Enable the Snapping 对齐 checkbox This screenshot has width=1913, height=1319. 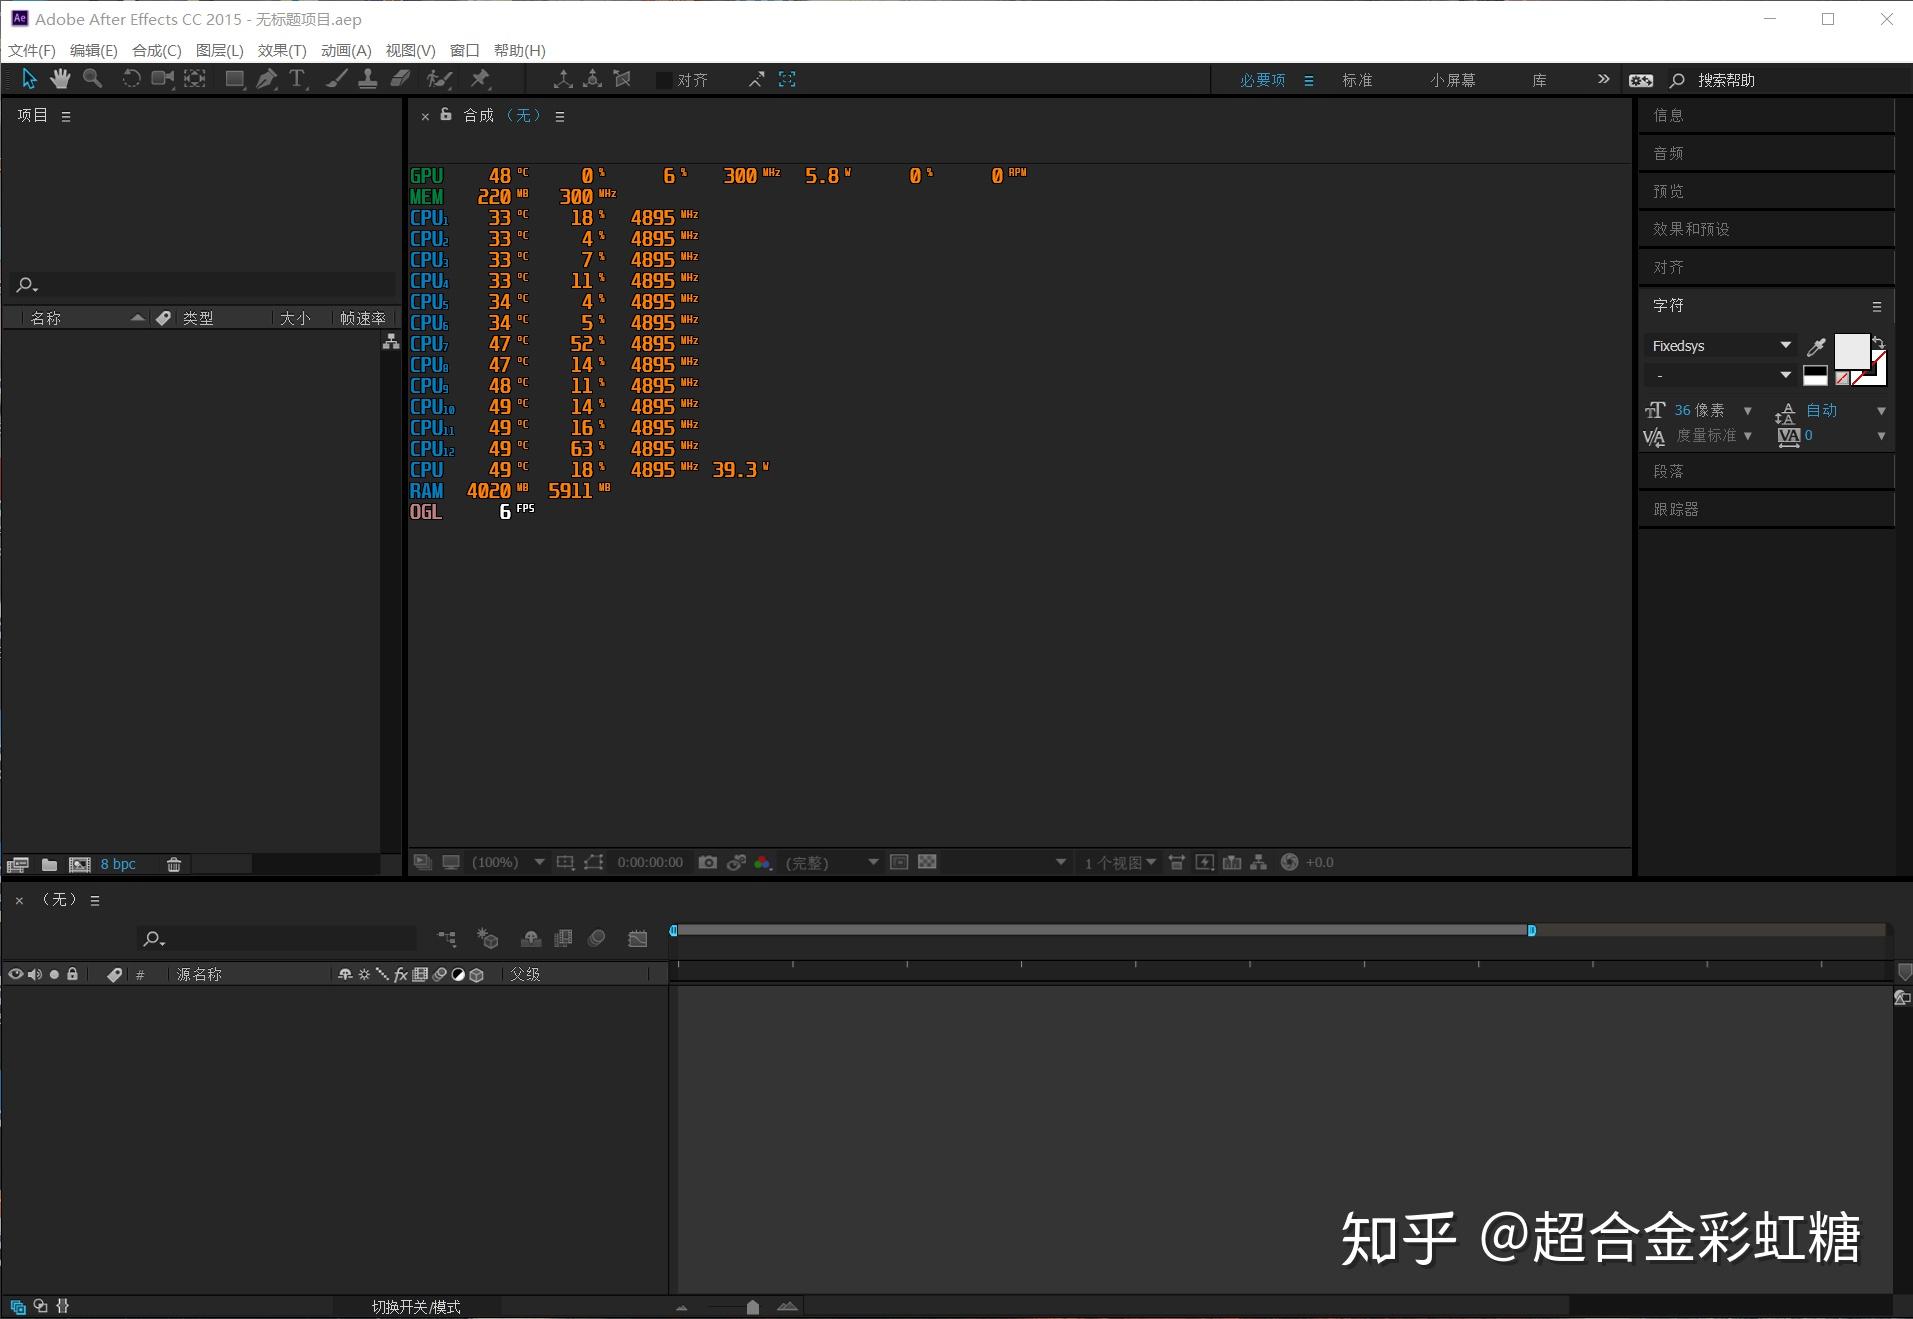point(663,80)
